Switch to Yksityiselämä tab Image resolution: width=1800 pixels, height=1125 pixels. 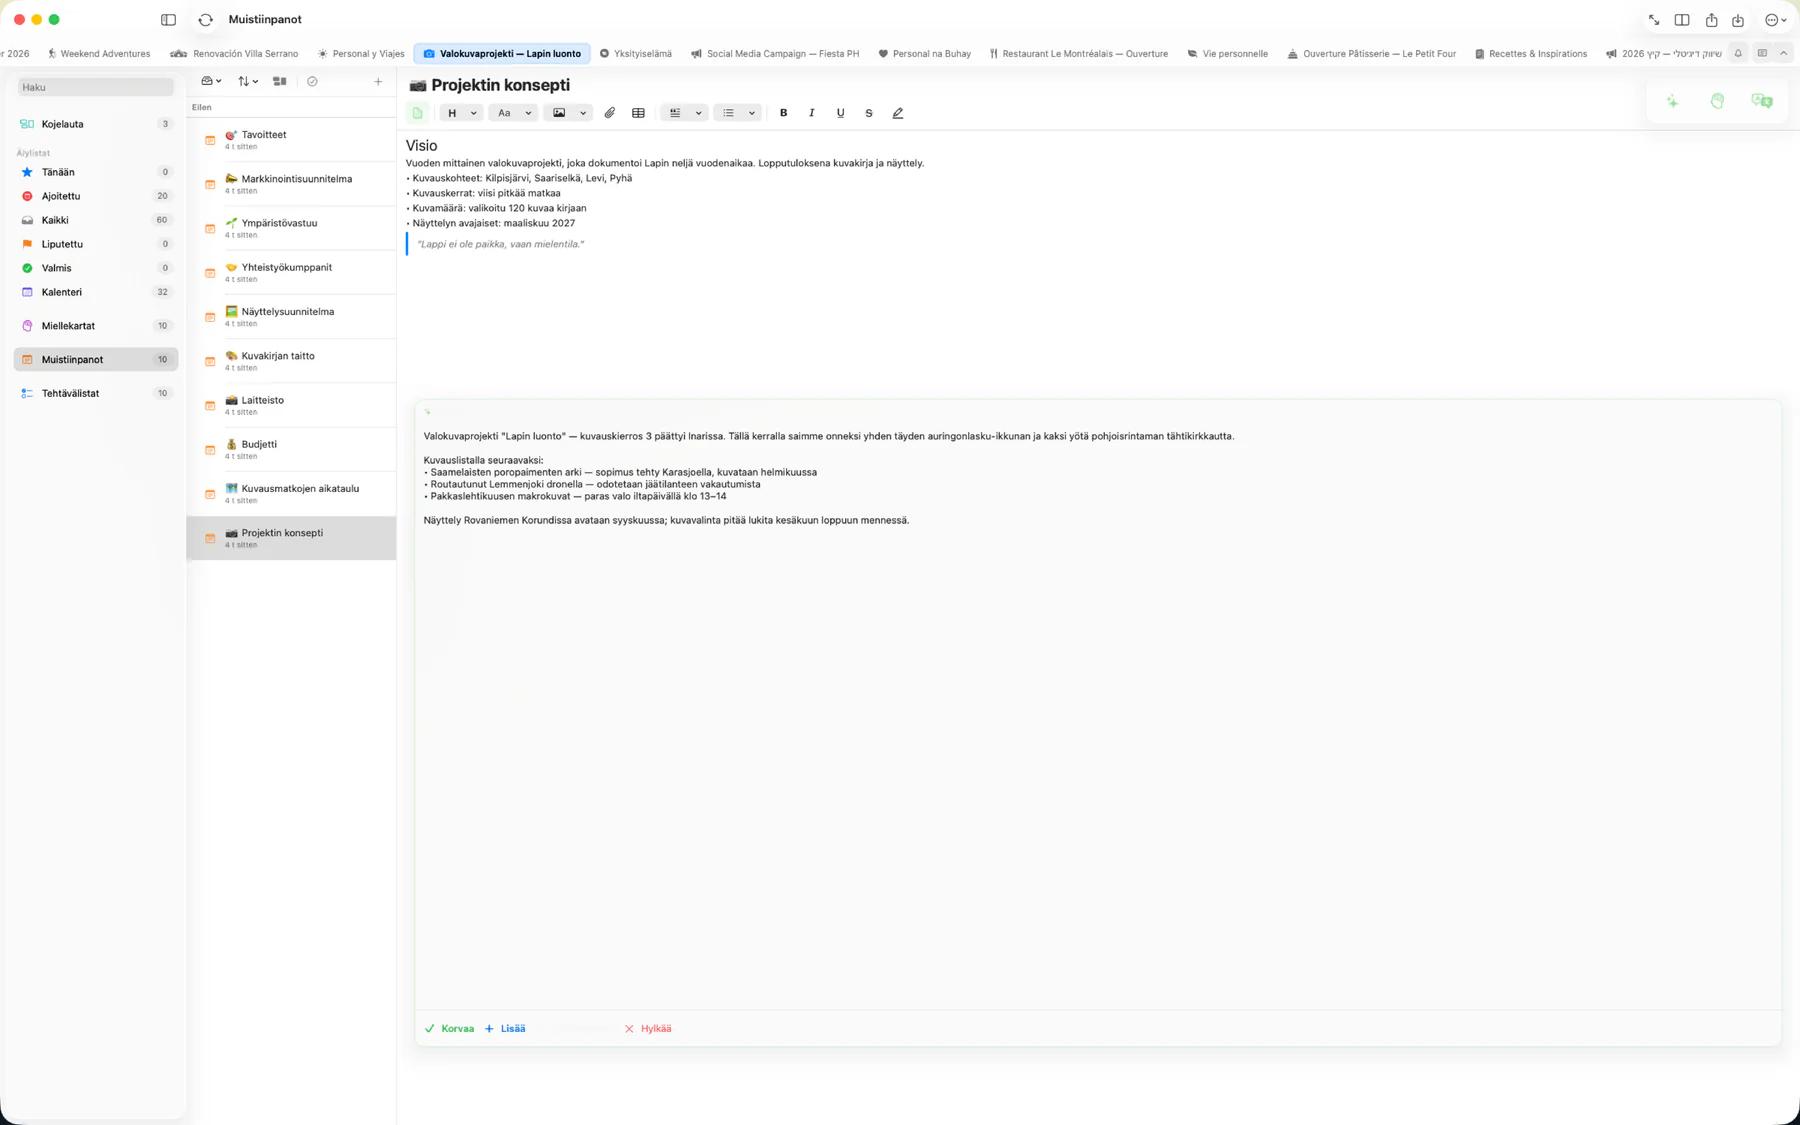(x=635, y=54)
